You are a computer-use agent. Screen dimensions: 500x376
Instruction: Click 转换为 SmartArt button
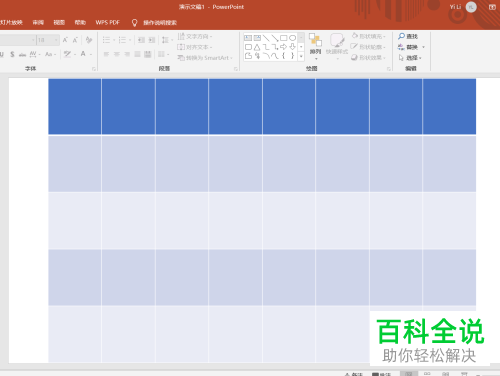click(x=205, y=58)
